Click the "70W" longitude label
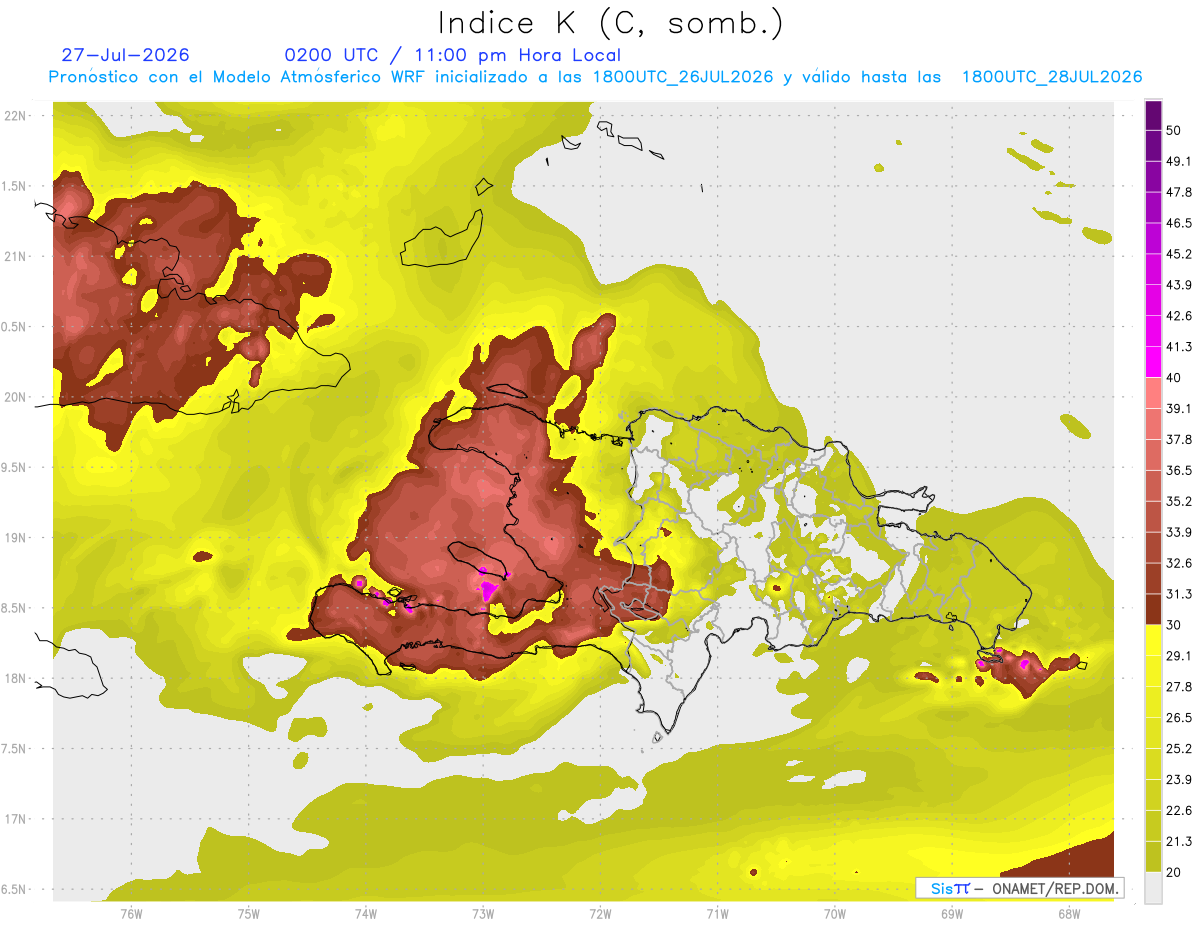The height and width of the screenshot is (927, 1200). pos(835,913)
